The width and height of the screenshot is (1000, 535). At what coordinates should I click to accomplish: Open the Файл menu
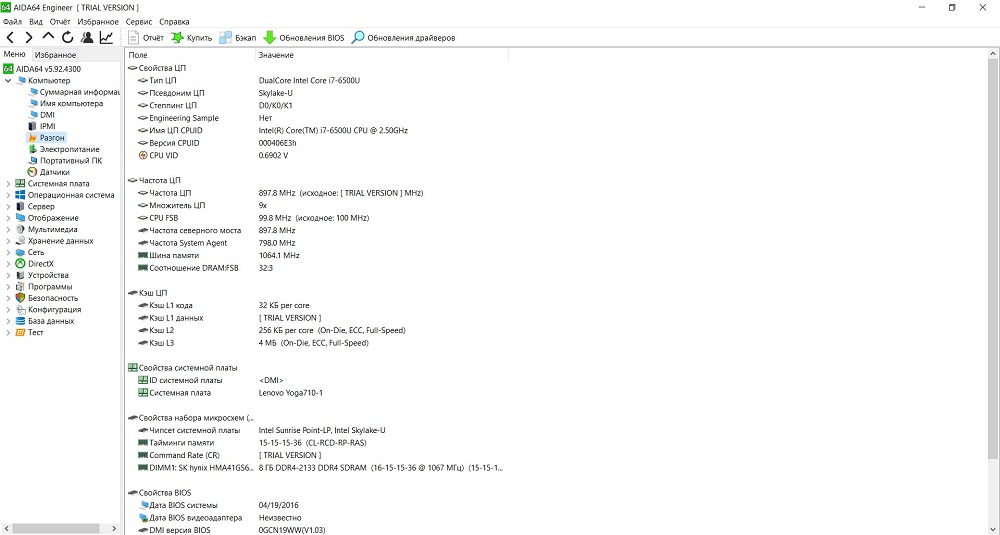coord(12,22)
